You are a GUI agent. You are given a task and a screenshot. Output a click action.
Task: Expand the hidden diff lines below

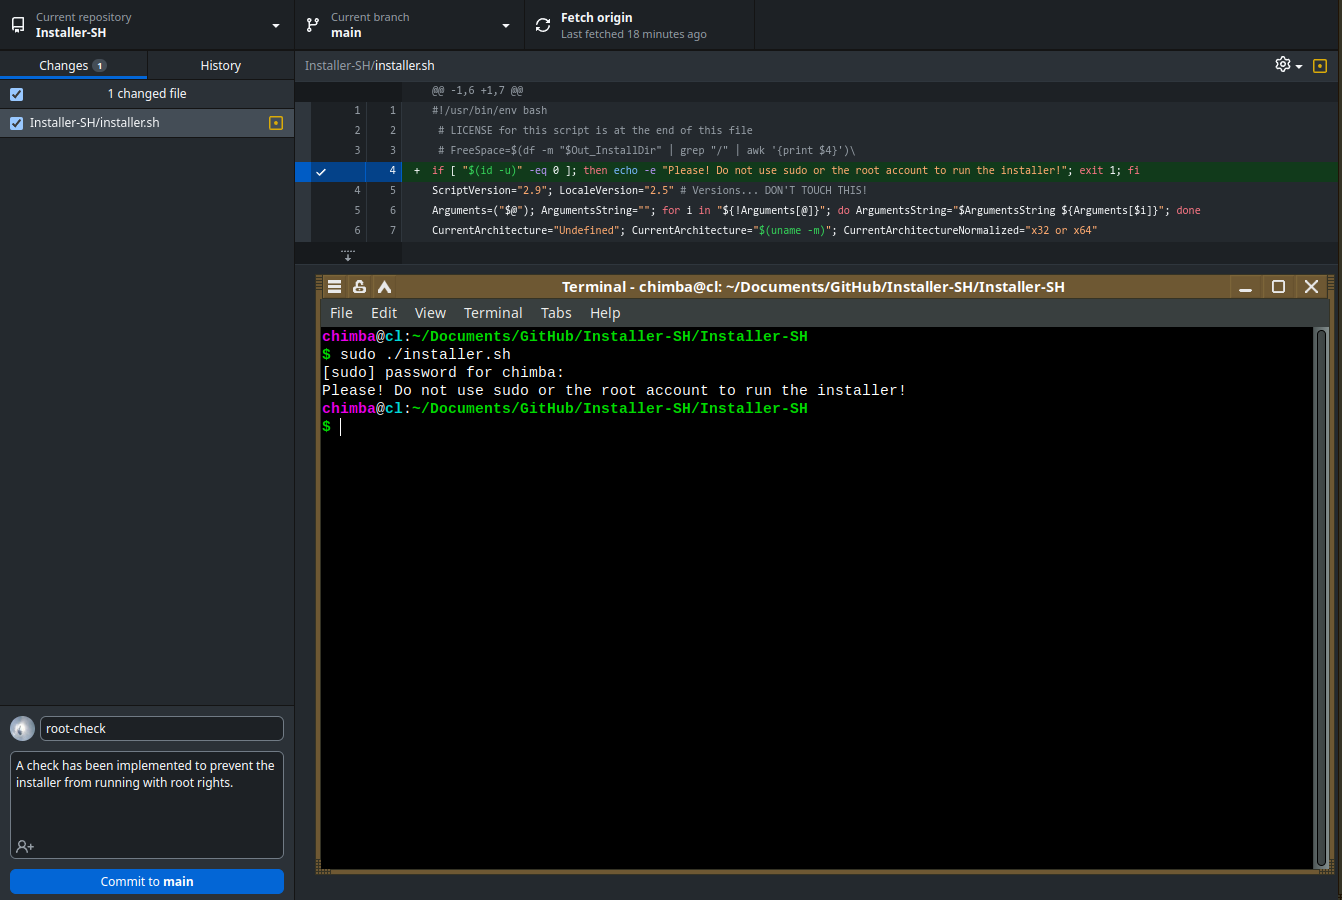pyautogui.click(x=348, y=255)
